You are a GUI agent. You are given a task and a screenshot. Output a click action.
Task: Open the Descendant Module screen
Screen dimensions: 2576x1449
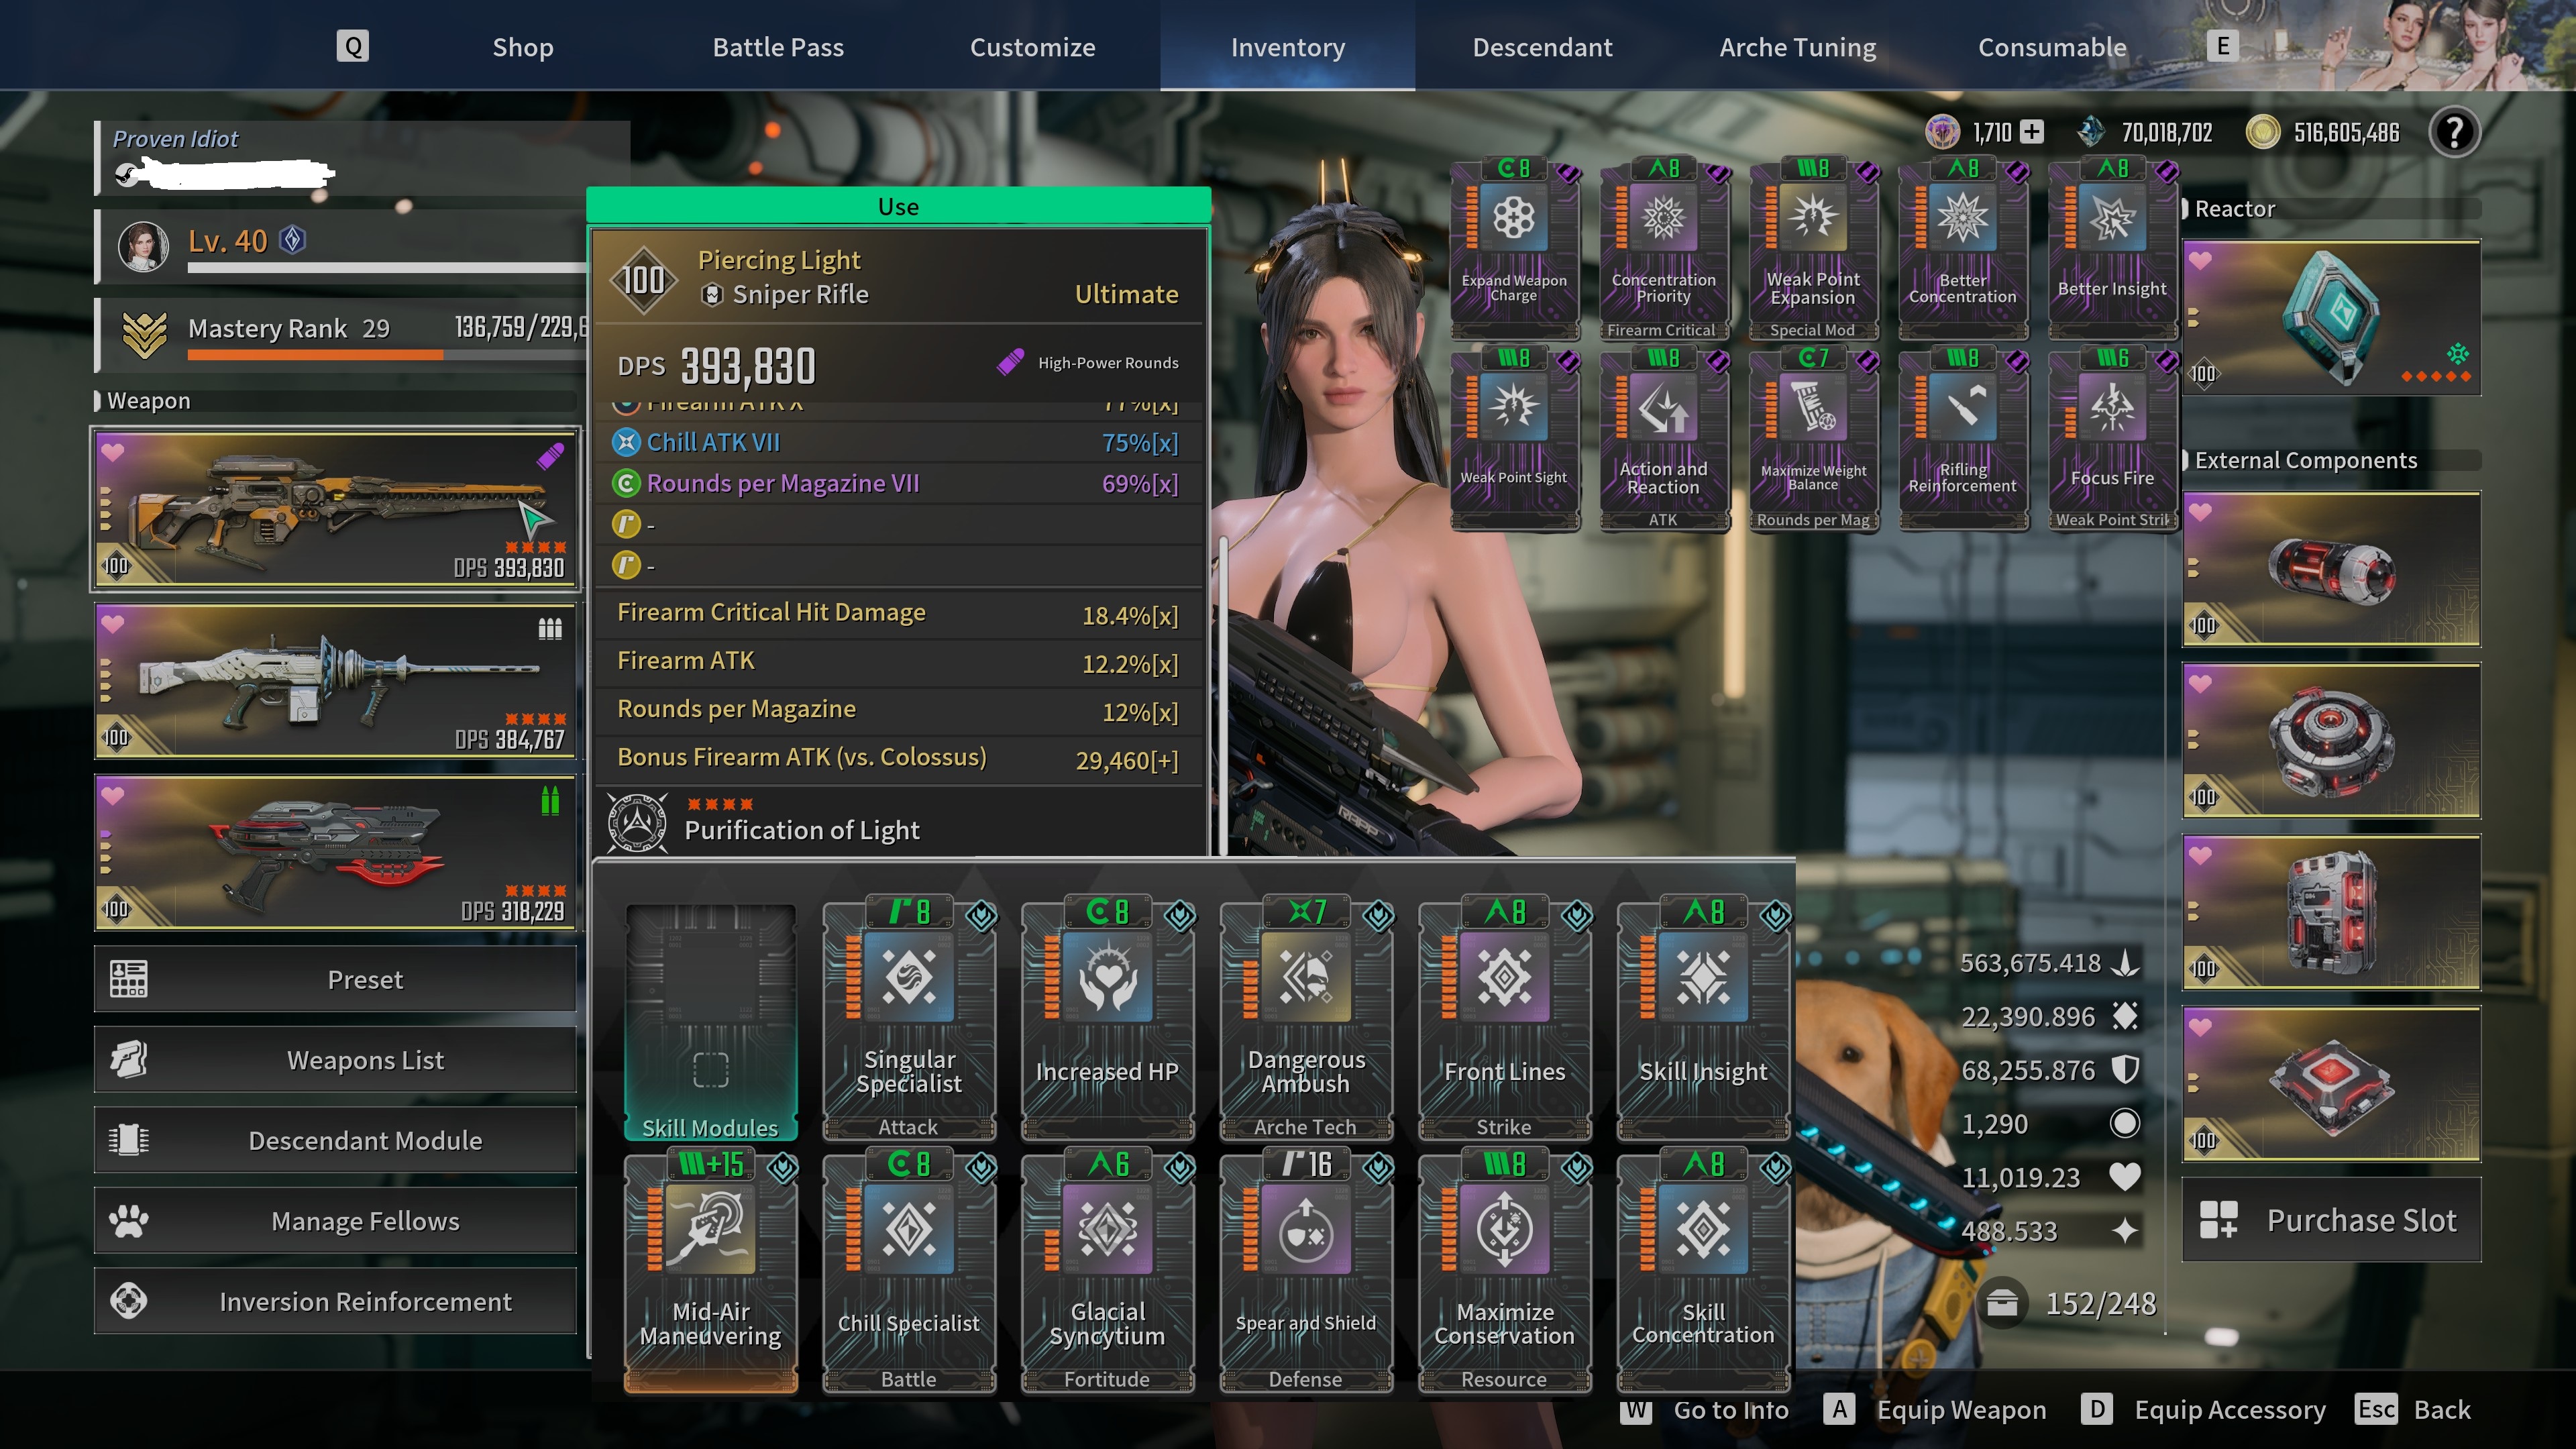point(336,1140)
